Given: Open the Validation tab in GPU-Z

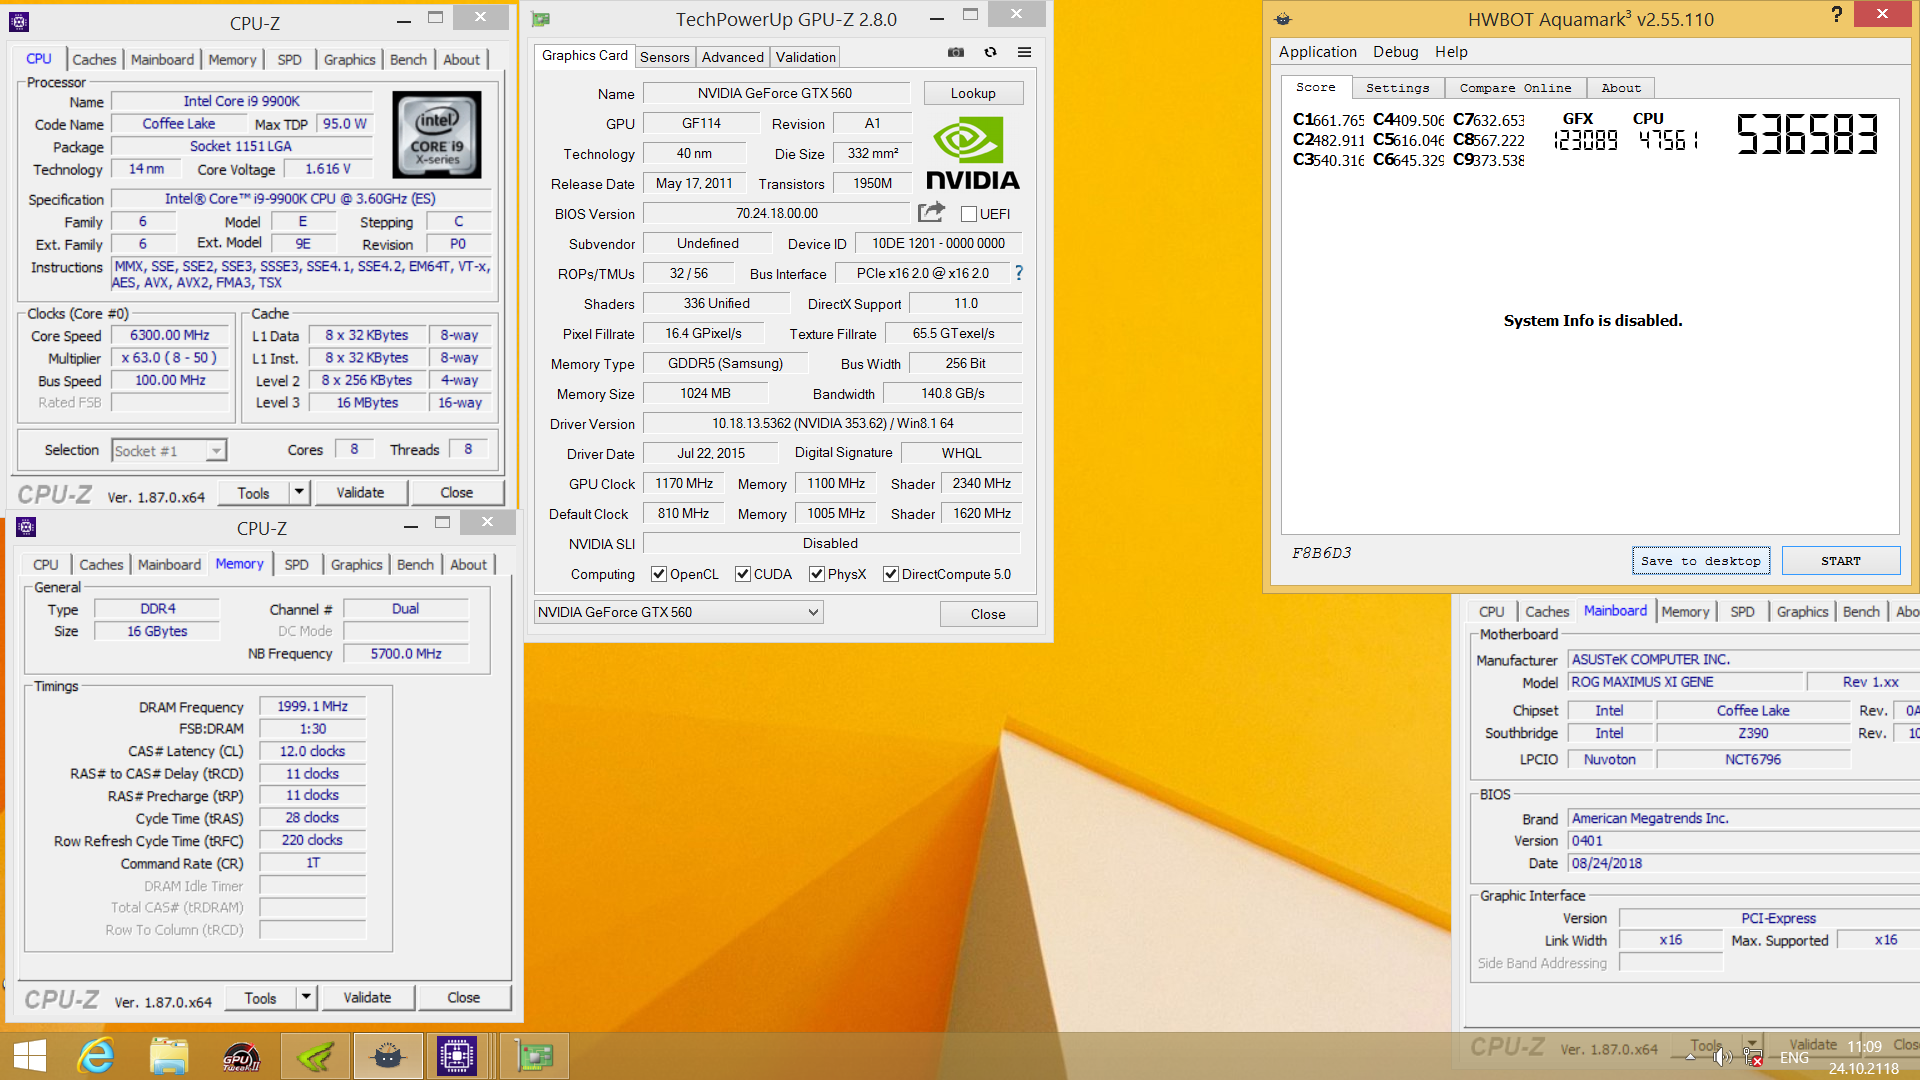Looking at the screenshot, I should (805, 57).
